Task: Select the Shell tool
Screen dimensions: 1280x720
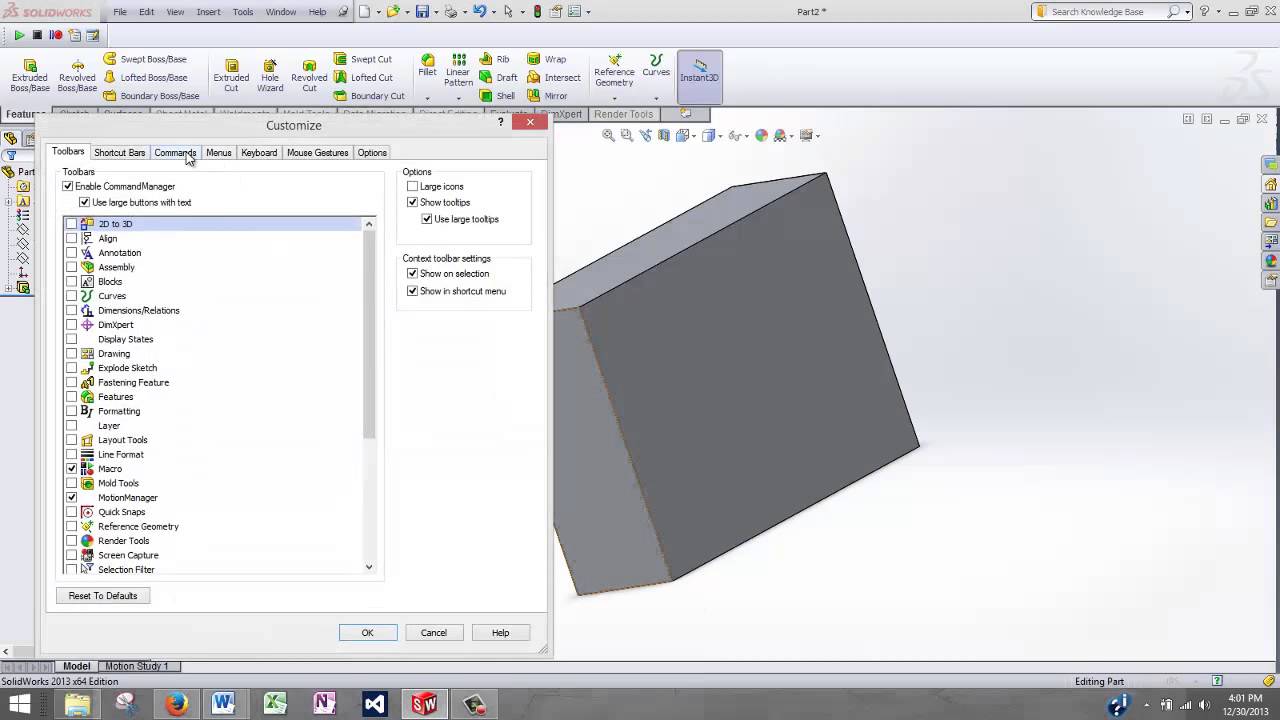Action: pos(497,96)
